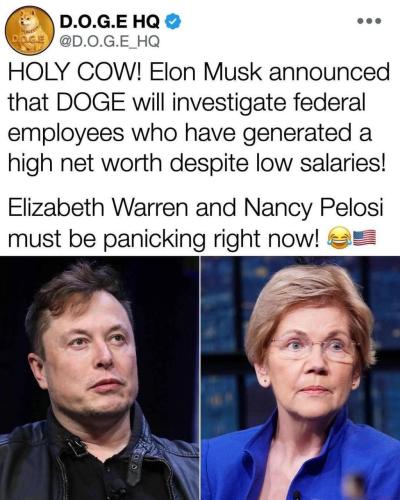Screen dimensions: 400x500
Task: Click the white divider between the two photos
Action: coord(200,378)
